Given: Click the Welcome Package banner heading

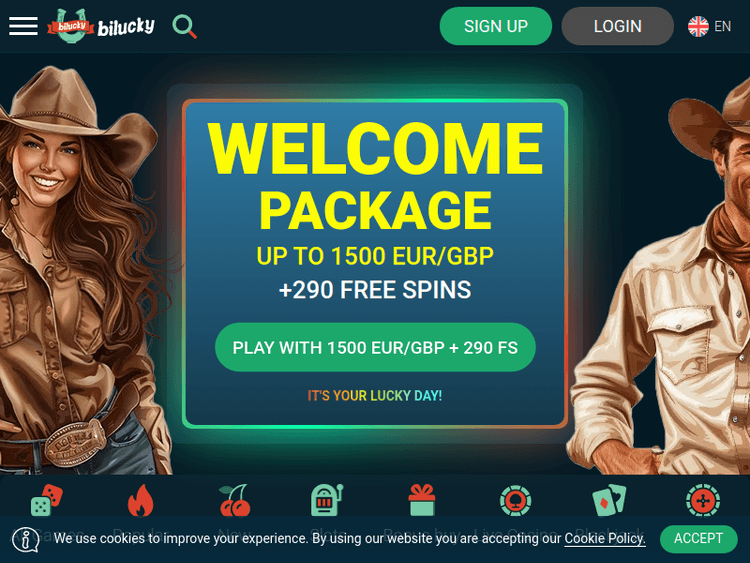Looking at the screenshot, I should click(375, 177).
